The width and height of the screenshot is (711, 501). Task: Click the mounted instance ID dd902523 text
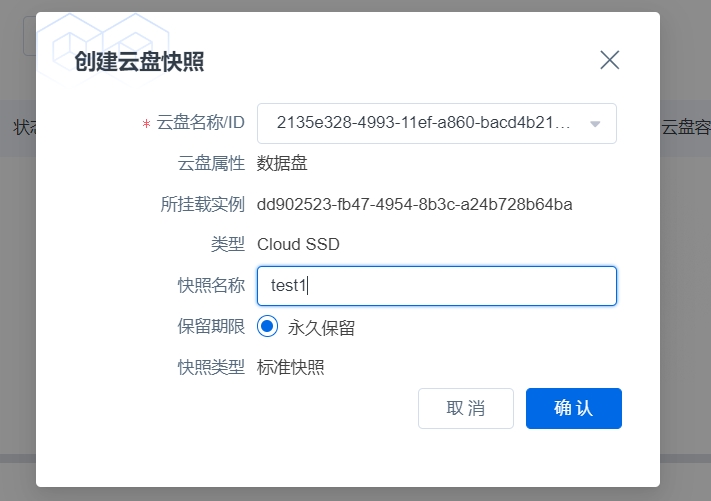coord(414,205)
